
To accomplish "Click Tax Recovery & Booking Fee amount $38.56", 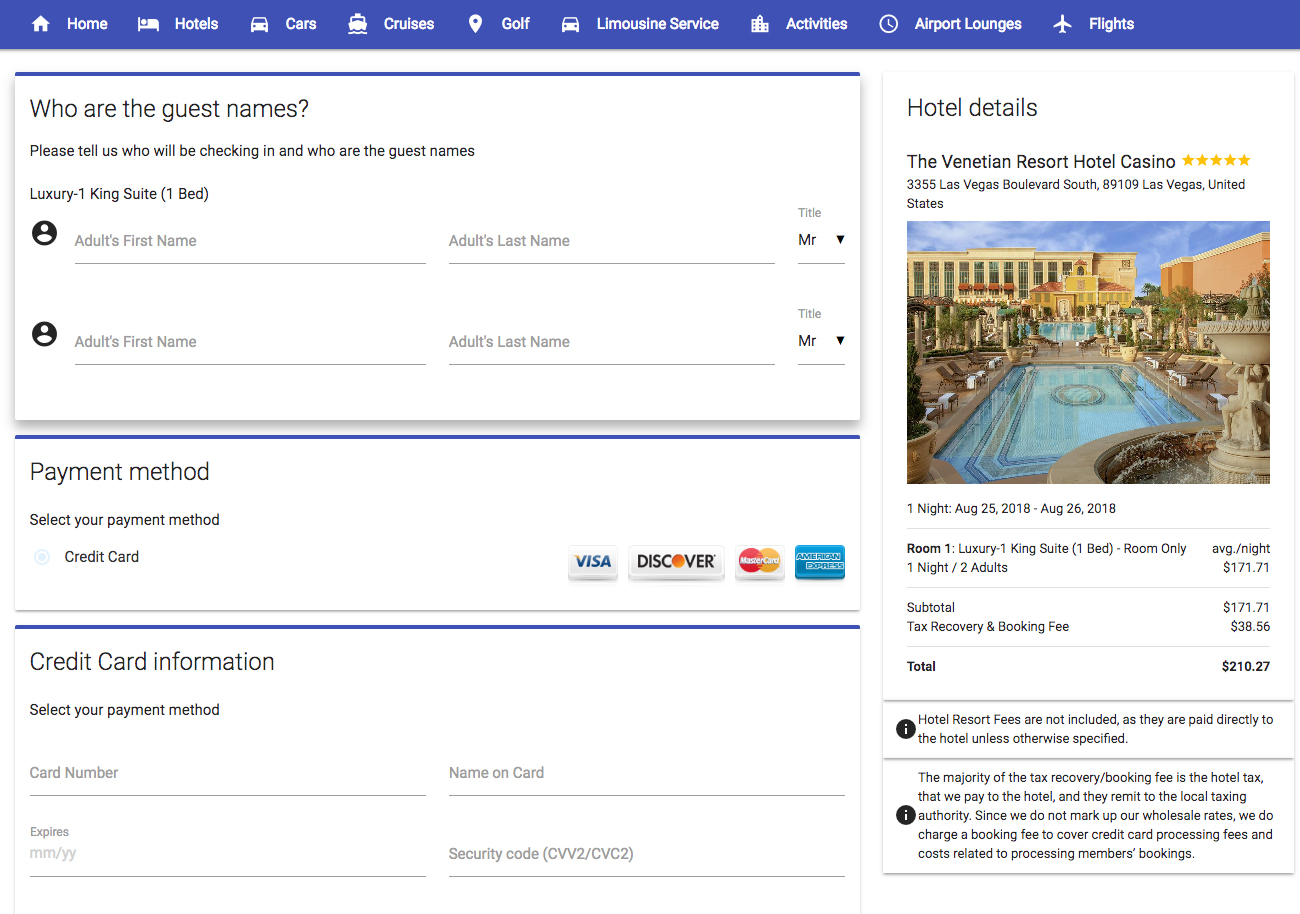I will (1250, 627).
